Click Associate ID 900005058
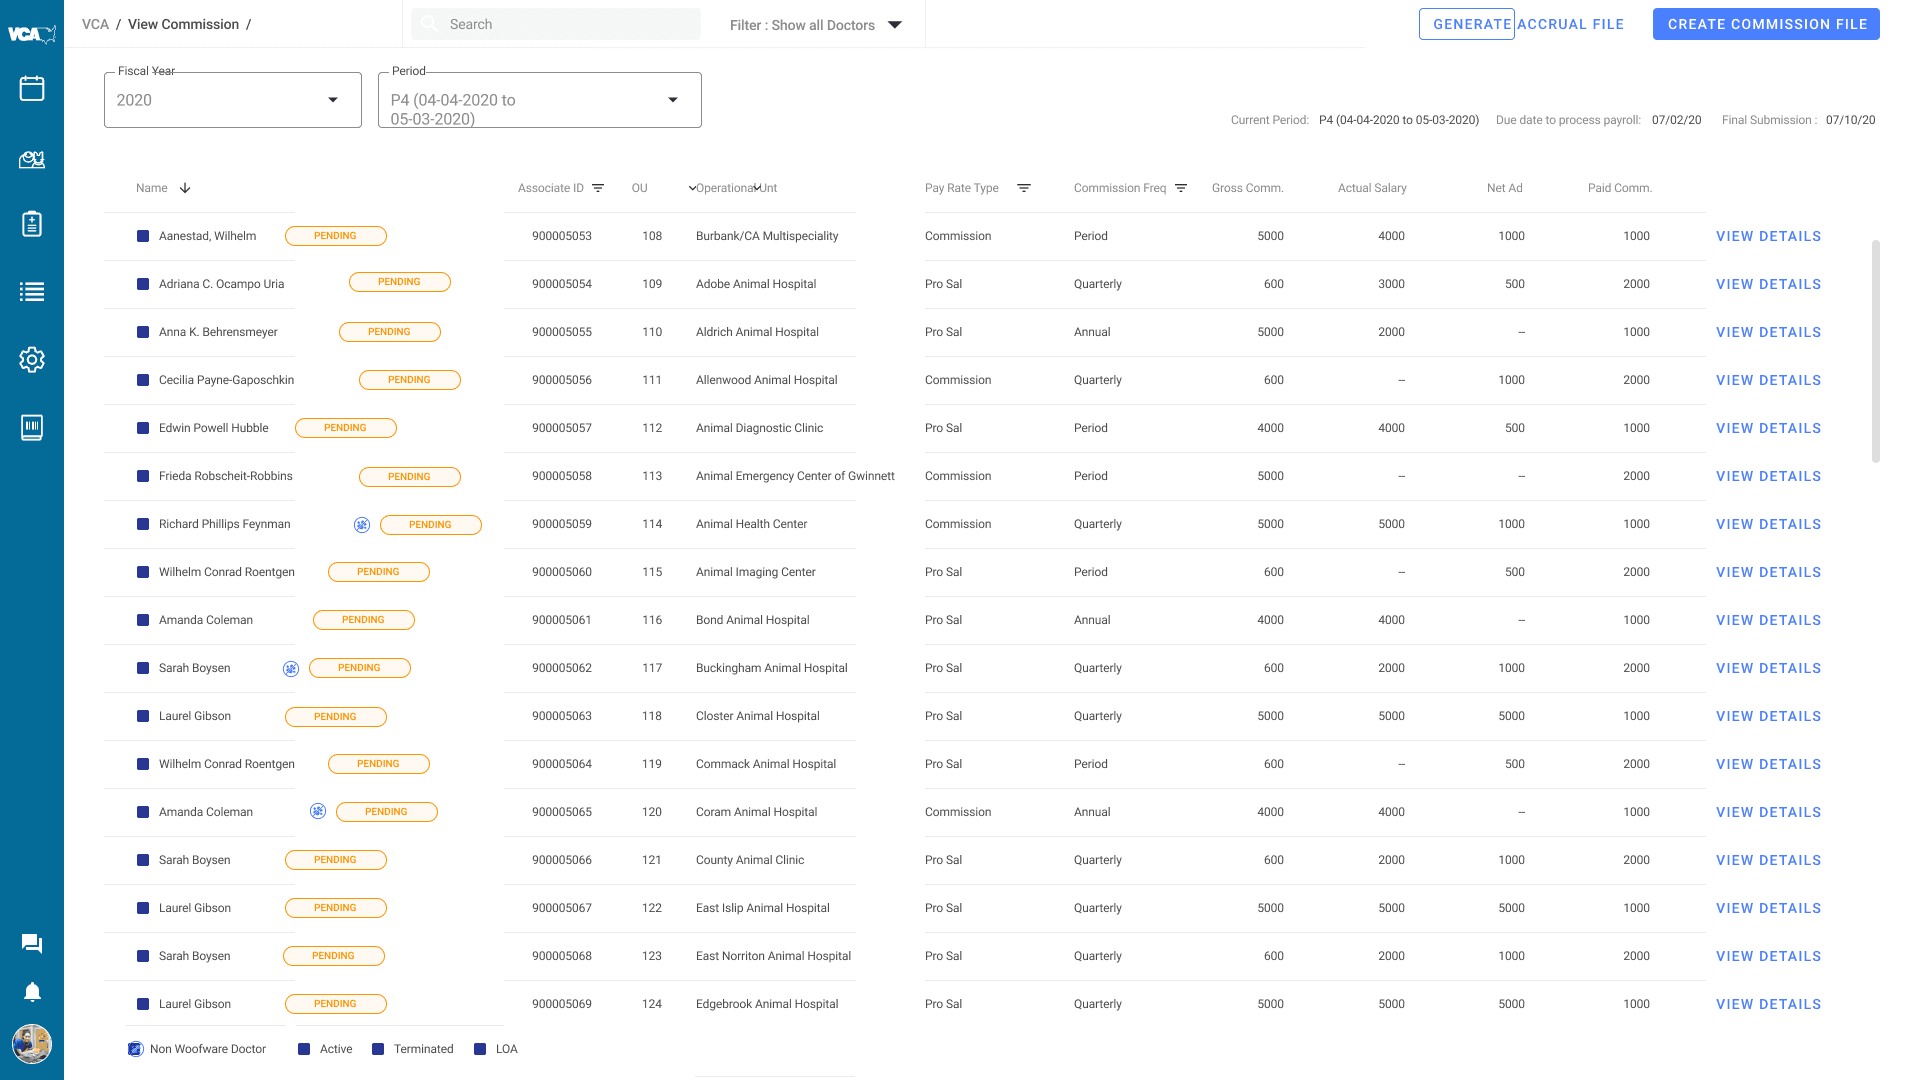 point(562,476)
